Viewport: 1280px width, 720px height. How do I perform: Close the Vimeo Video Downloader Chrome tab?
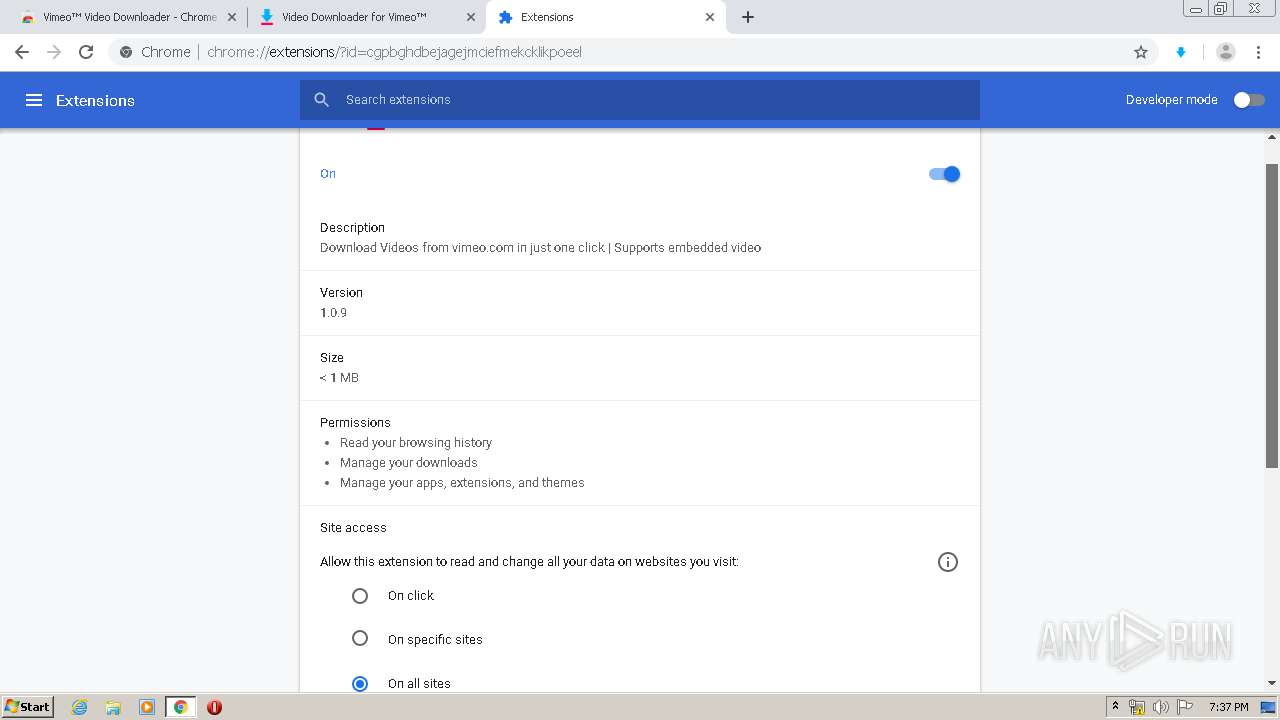point(232,17)
